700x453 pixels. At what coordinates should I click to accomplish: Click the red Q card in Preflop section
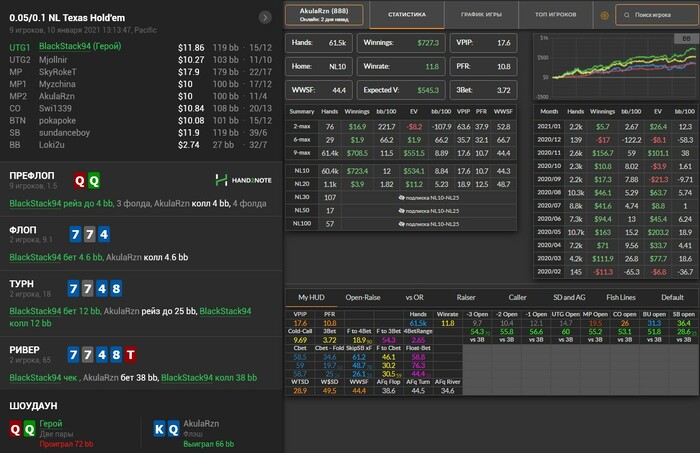tap(79, 181)
